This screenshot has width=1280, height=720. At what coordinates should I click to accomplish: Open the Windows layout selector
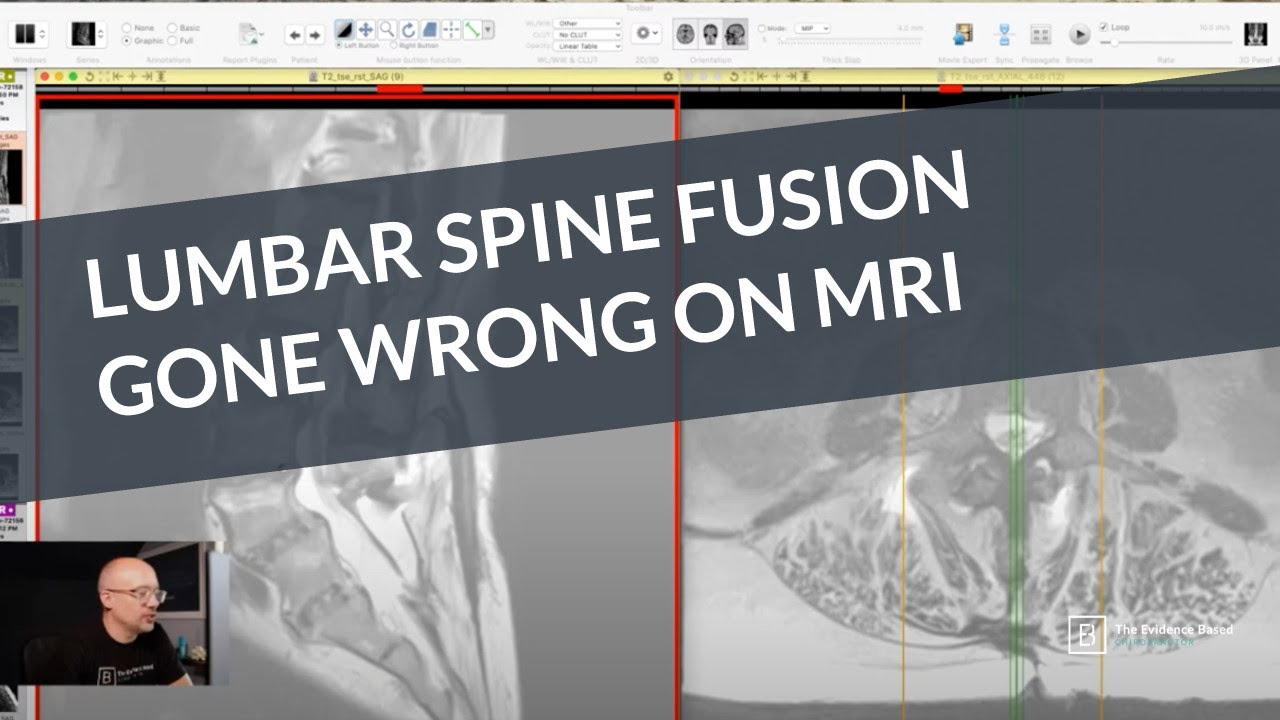pos(27,34)
